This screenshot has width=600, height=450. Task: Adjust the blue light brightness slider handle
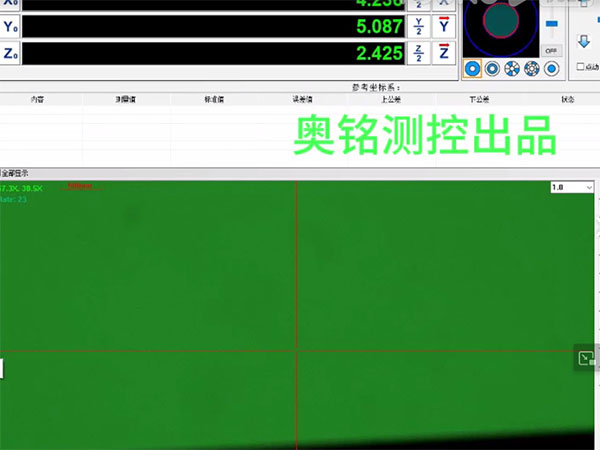click(551, 24)
